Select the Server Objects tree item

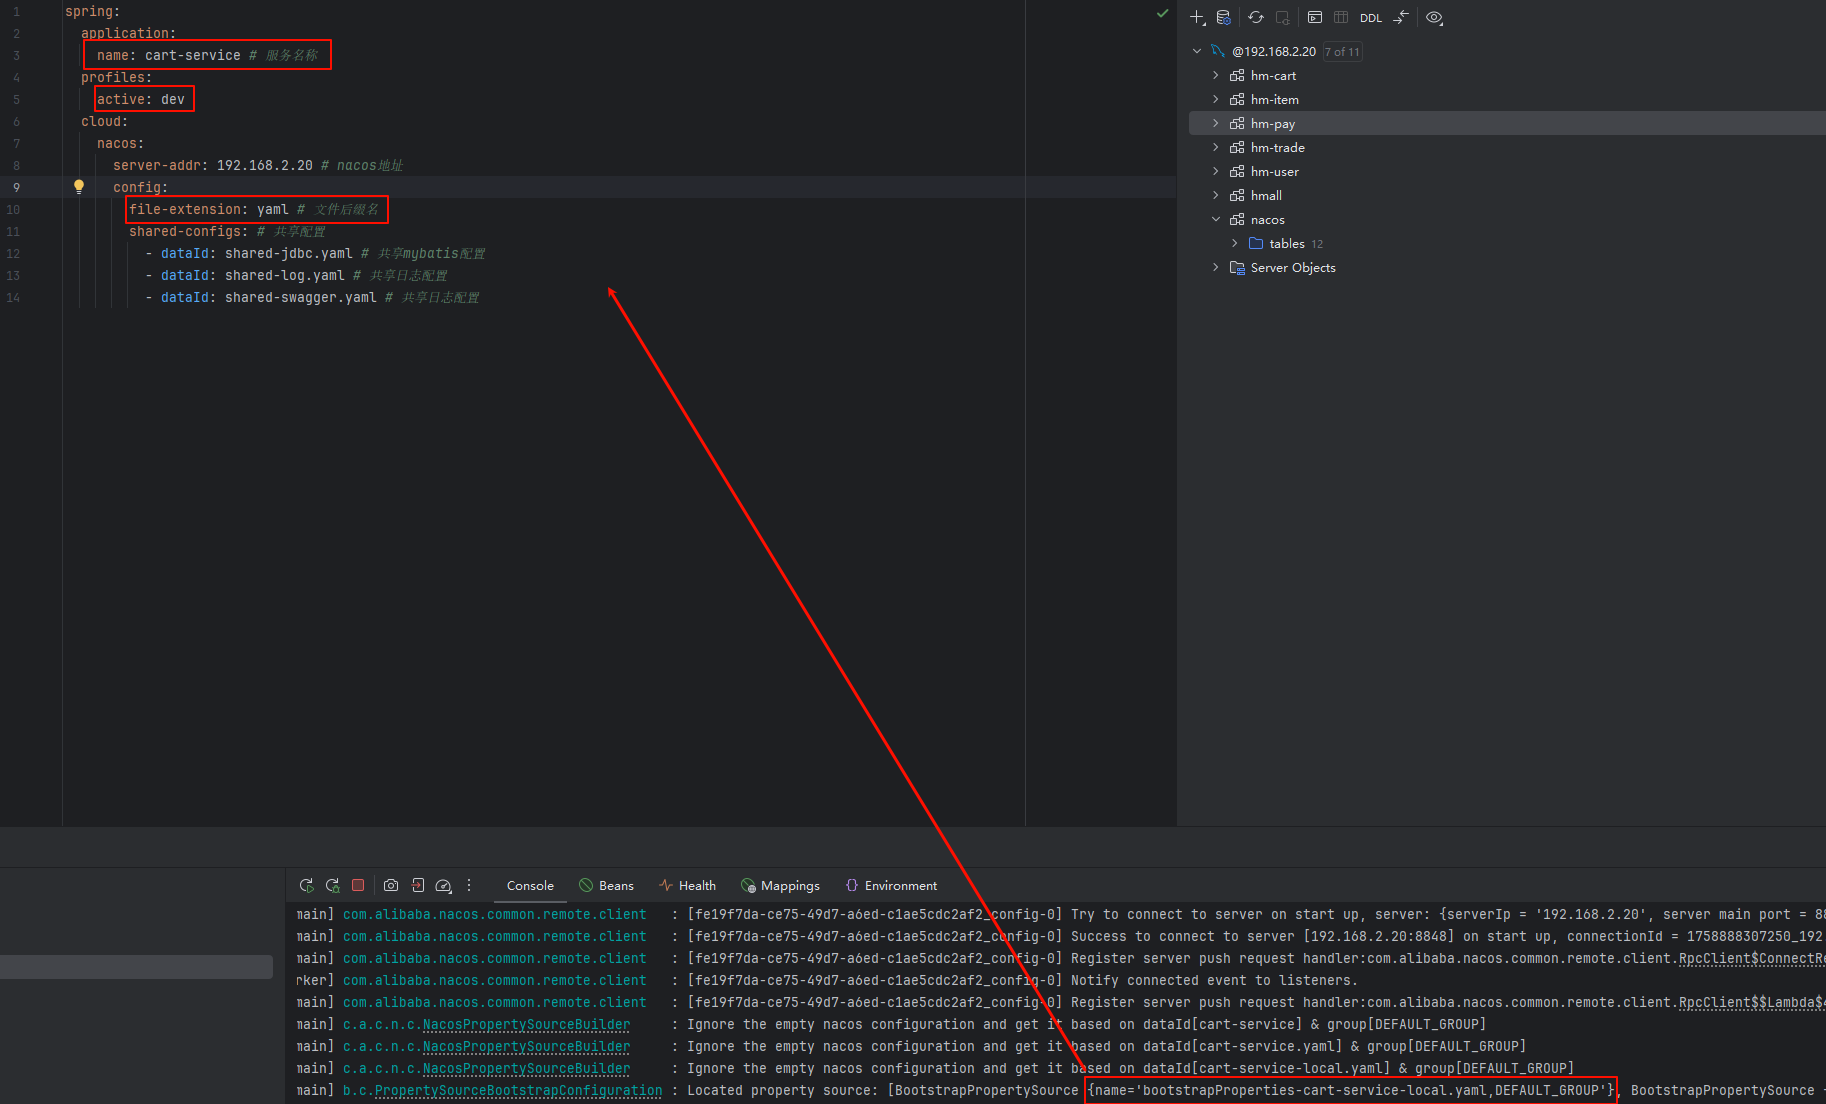pos(1507,267)
